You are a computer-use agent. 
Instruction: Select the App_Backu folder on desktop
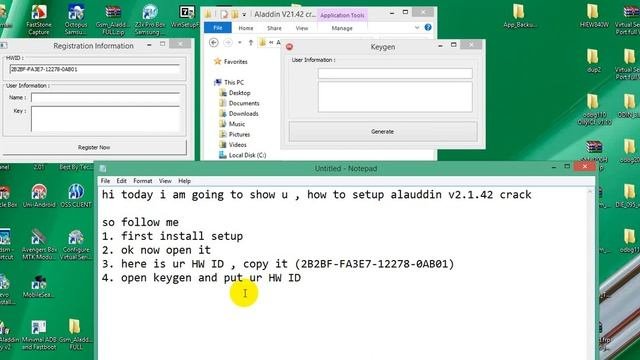(x=519, y=16)
